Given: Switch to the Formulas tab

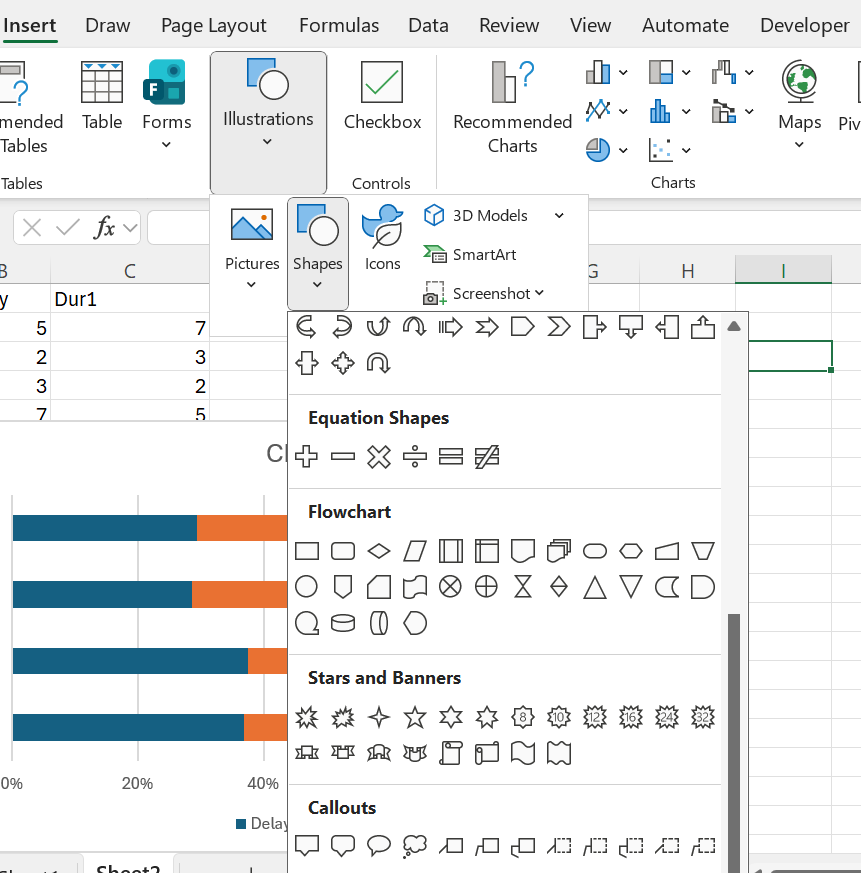Looking at the screenshot, I should pyautogui.click(x=339, y=25).
